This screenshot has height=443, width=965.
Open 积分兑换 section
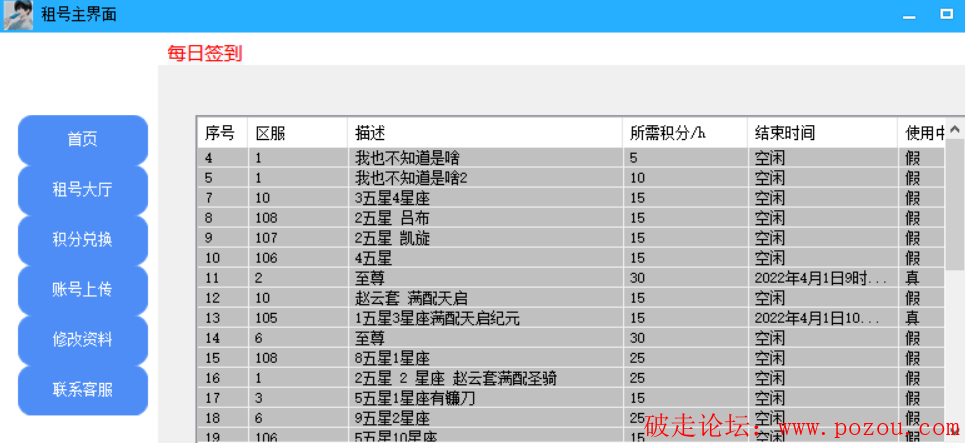click(x=83, y=240)
